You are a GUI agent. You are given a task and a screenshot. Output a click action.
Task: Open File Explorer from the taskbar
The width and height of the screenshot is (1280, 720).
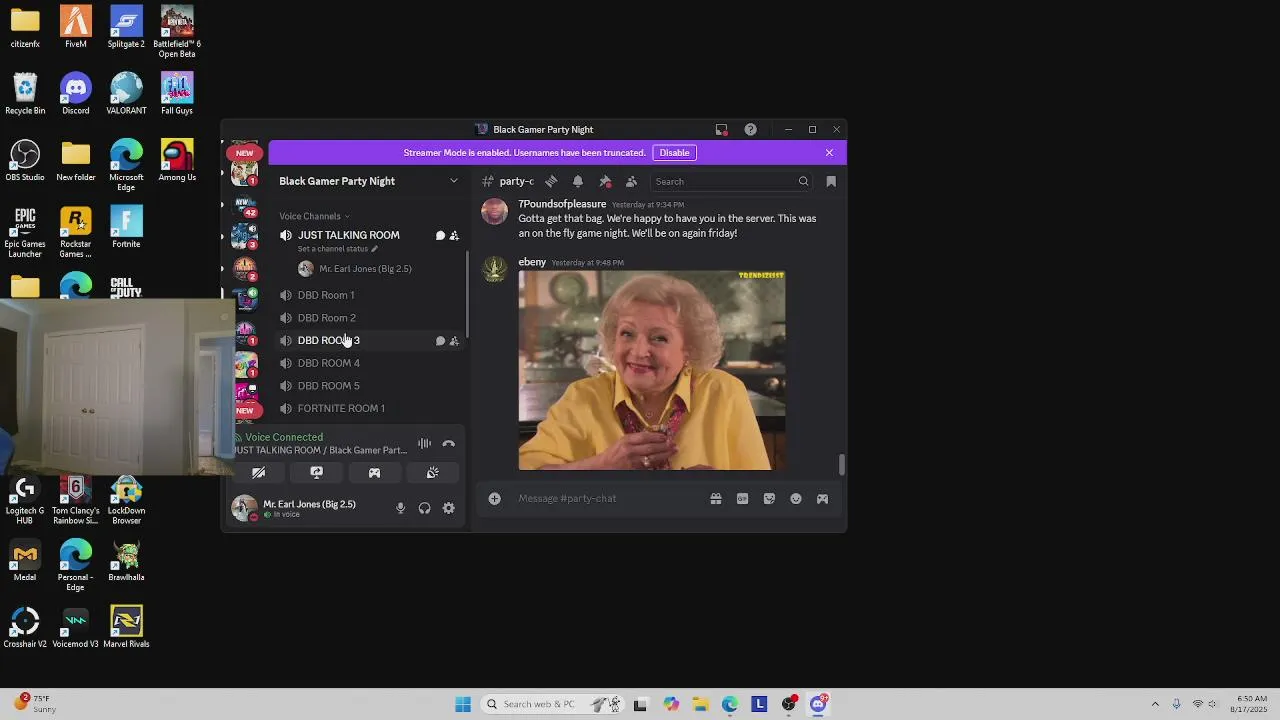(x=700, y=704)
